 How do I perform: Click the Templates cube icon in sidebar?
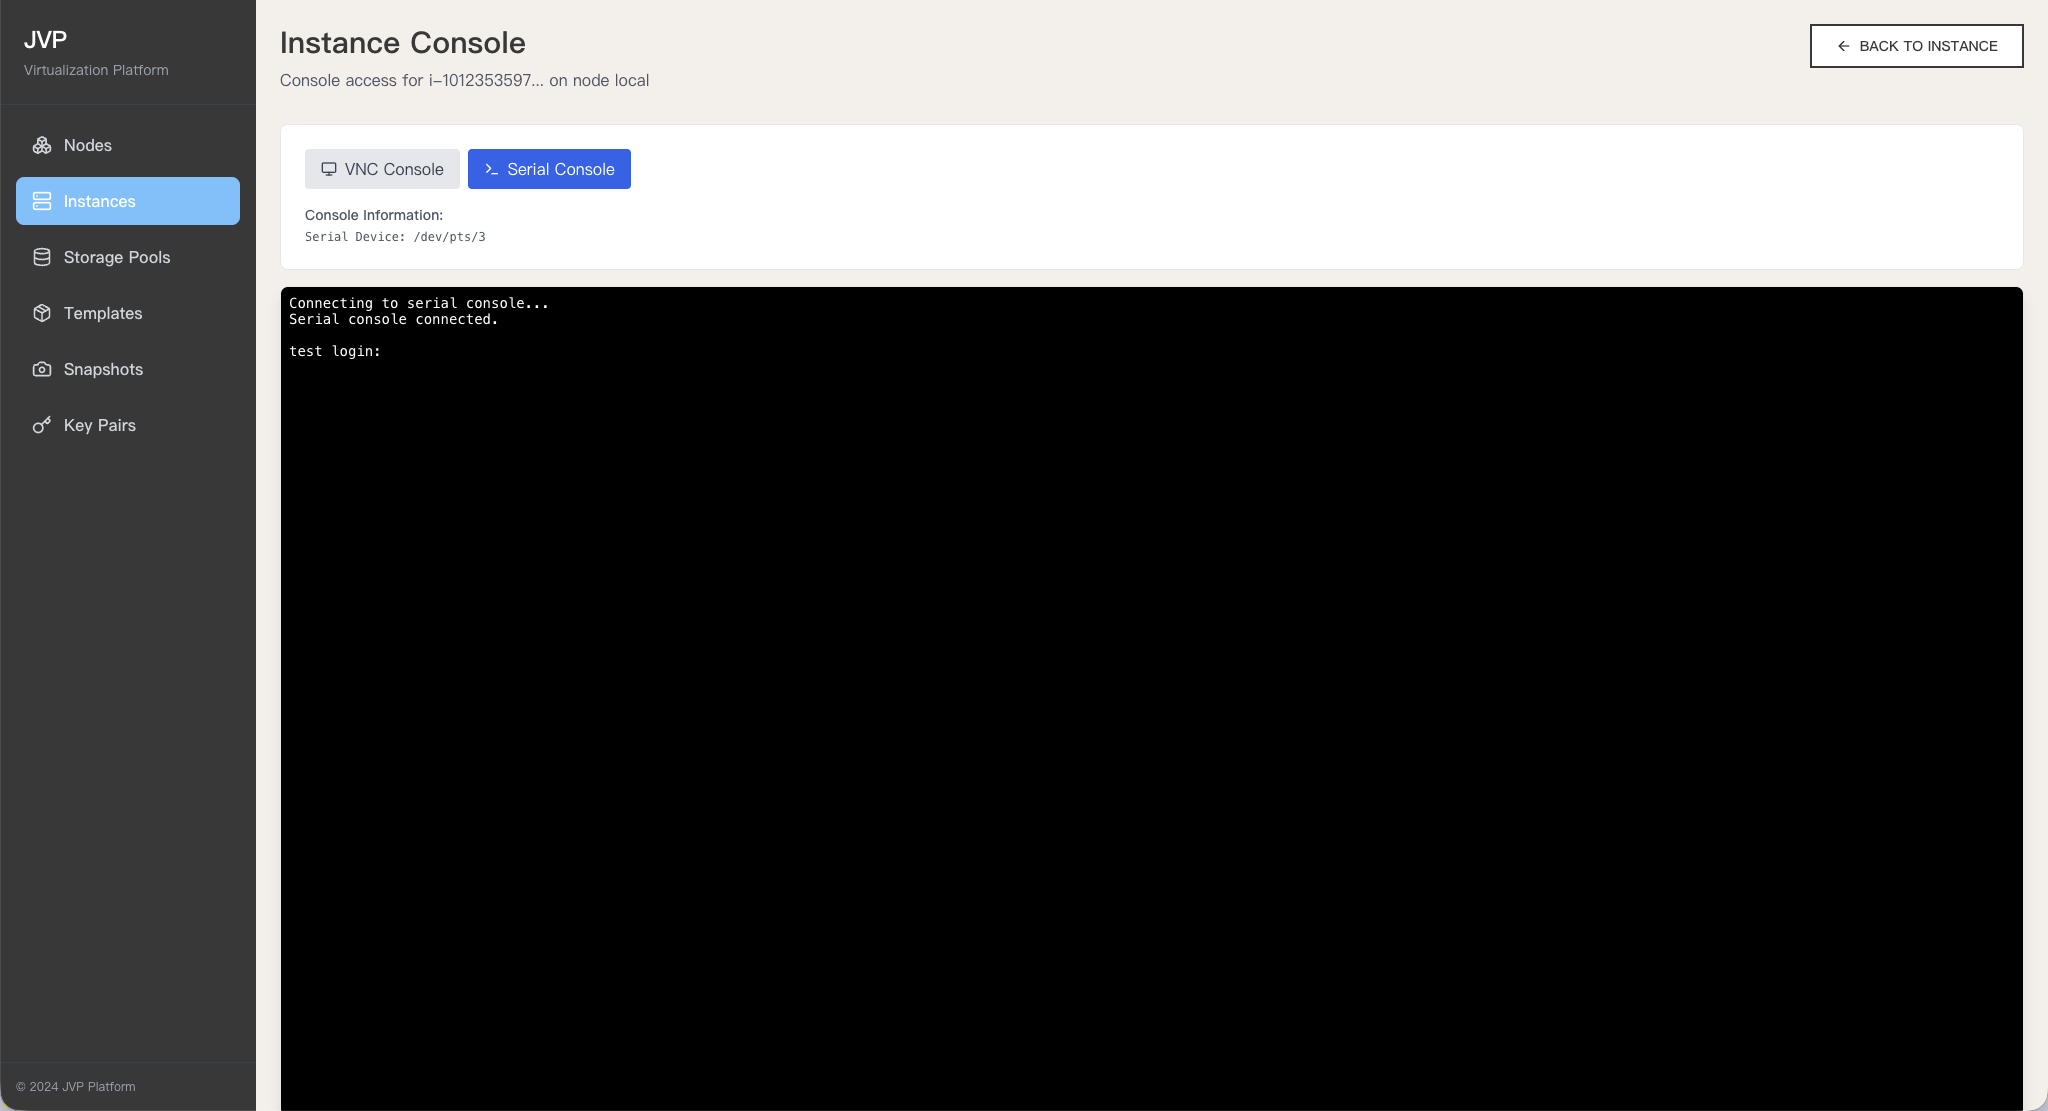point(42,313)
